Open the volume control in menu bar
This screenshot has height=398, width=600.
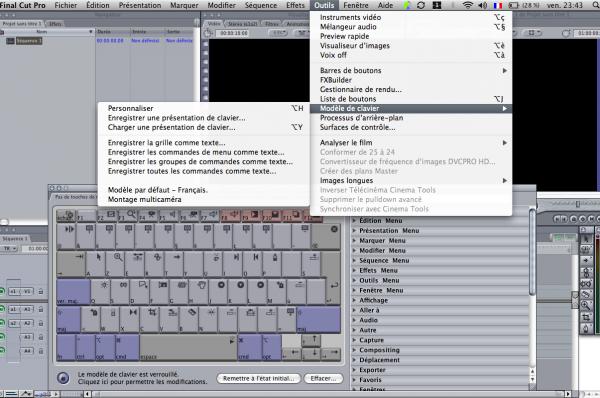(483, 5)
